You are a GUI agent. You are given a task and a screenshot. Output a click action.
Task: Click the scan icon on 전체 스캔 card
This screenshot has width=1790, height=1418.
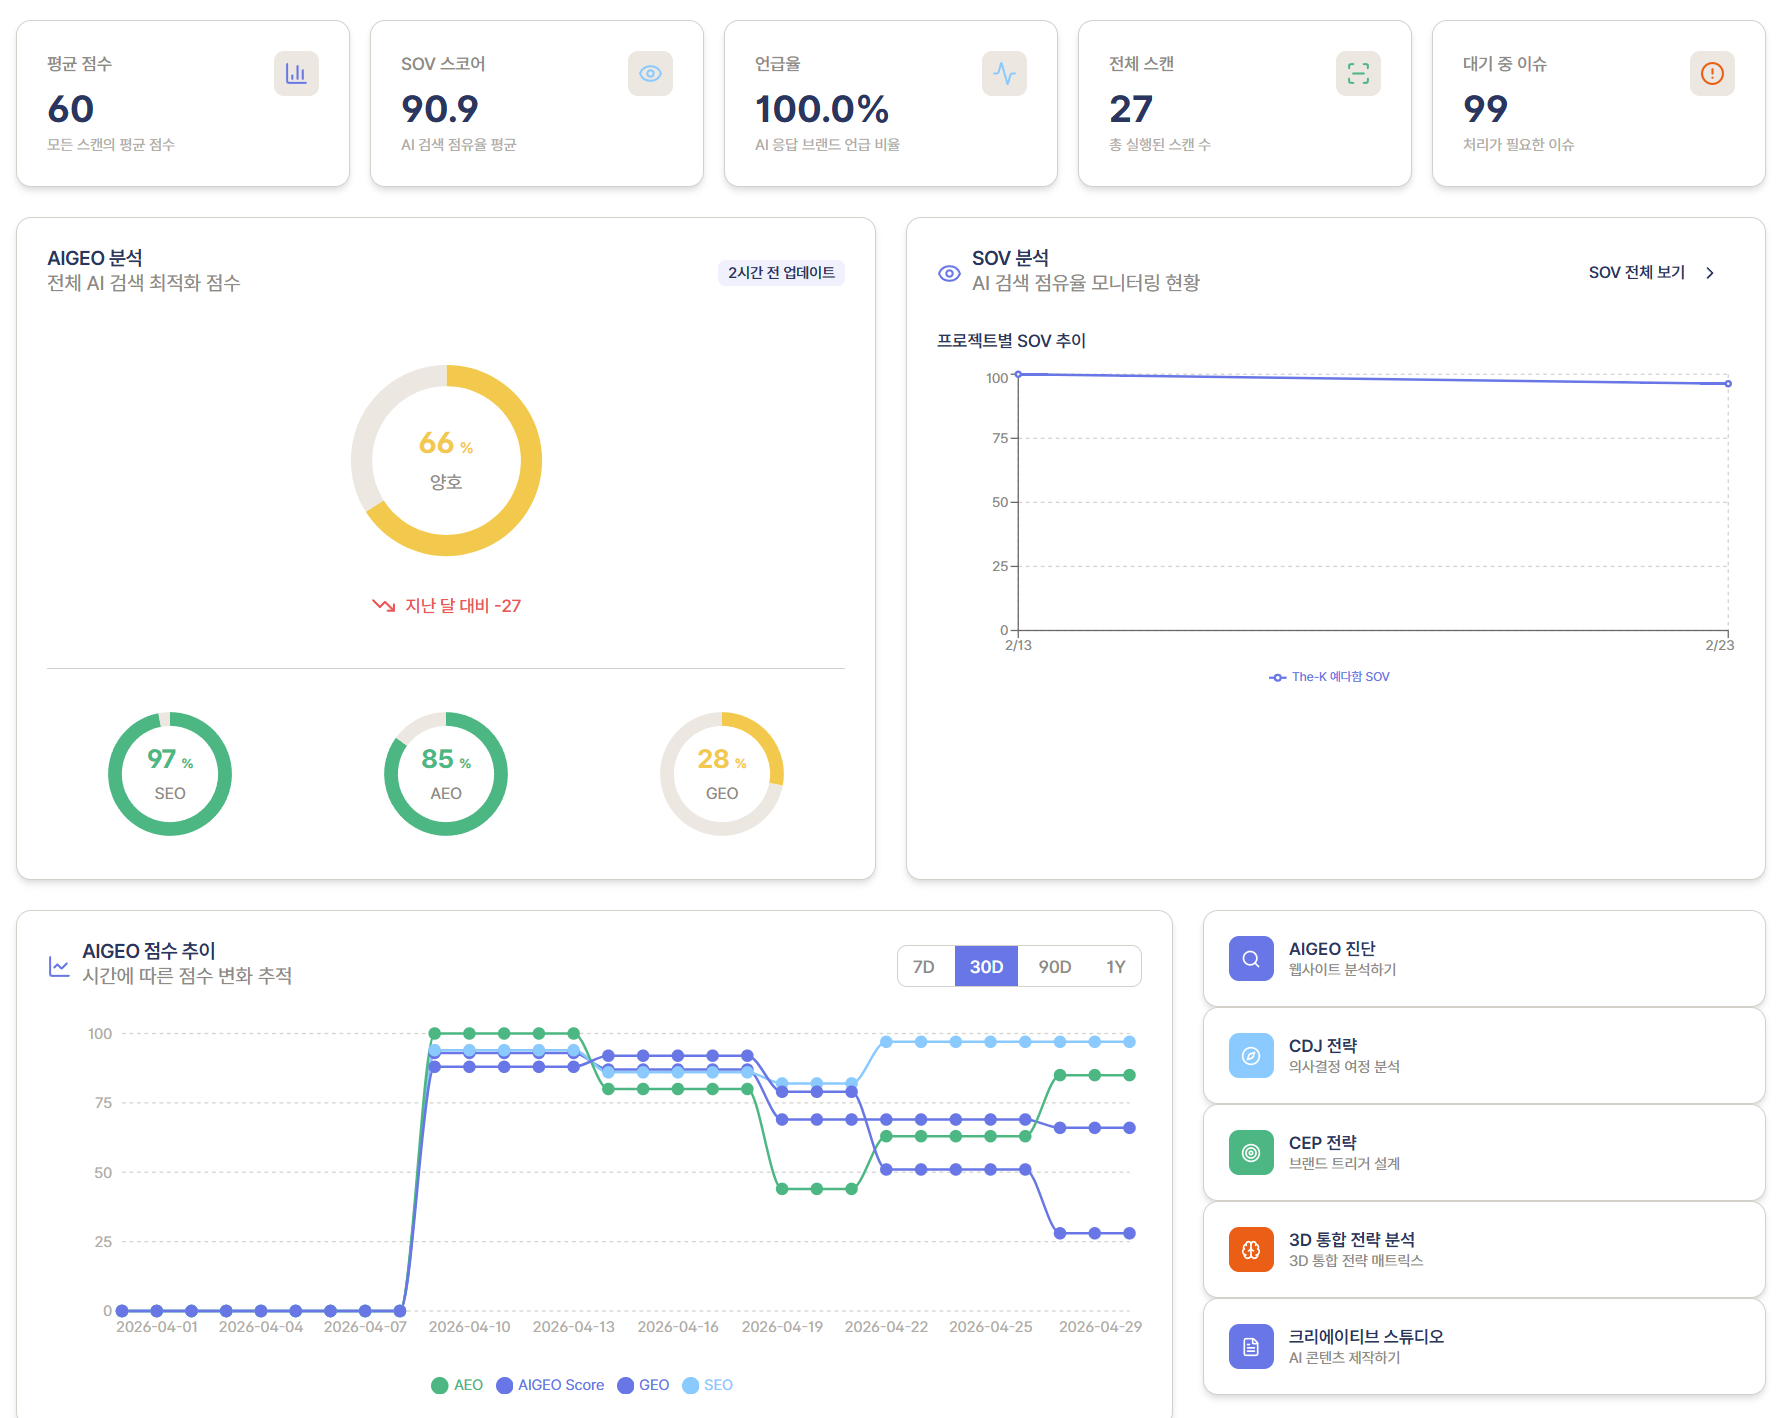pyautogui.click(x=1358, y=73)
